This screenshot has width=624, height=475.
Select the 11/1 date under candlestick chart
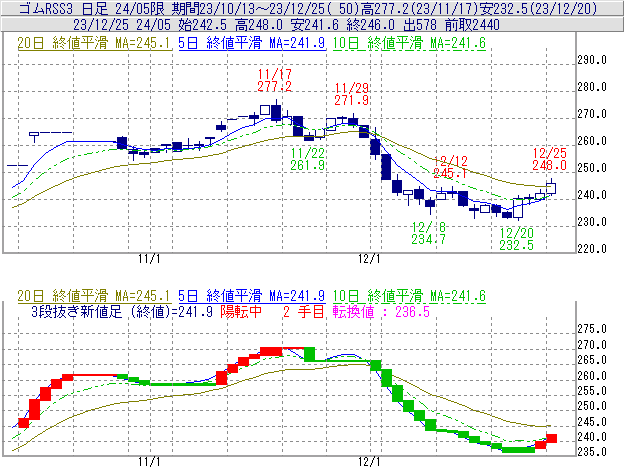click(149, 259)
